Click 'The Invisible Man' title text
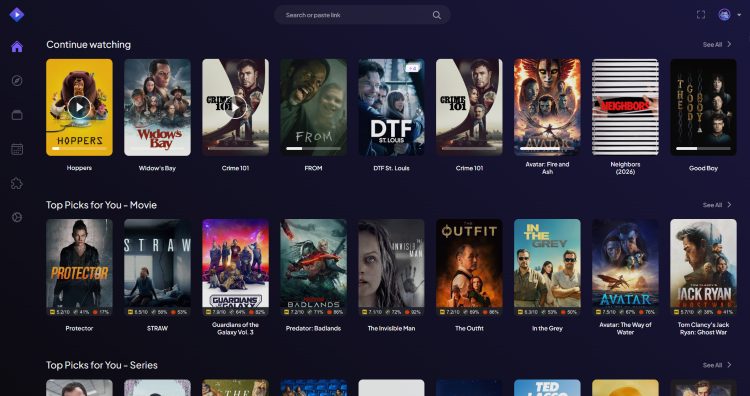This screenshot has height=396, width=750. (391, 329)
